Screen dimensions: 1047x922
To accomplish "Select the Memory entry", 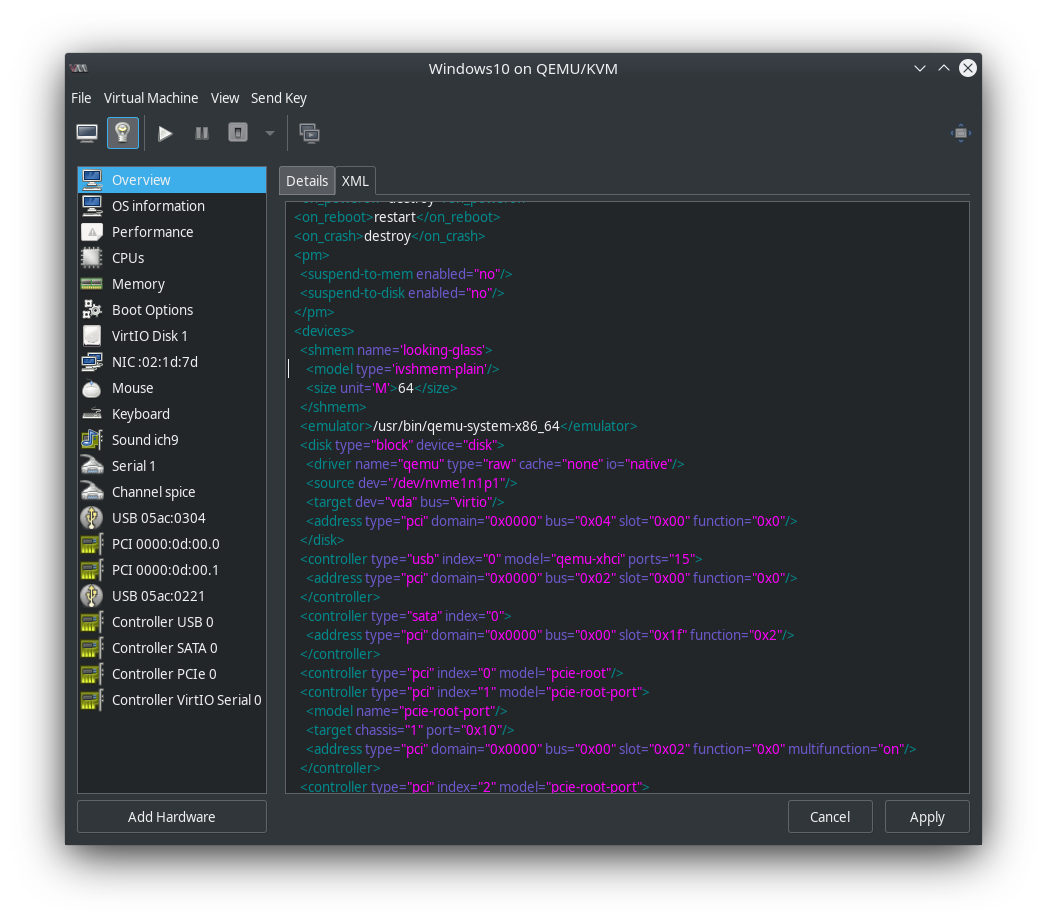I will click(x=172, y=284).
